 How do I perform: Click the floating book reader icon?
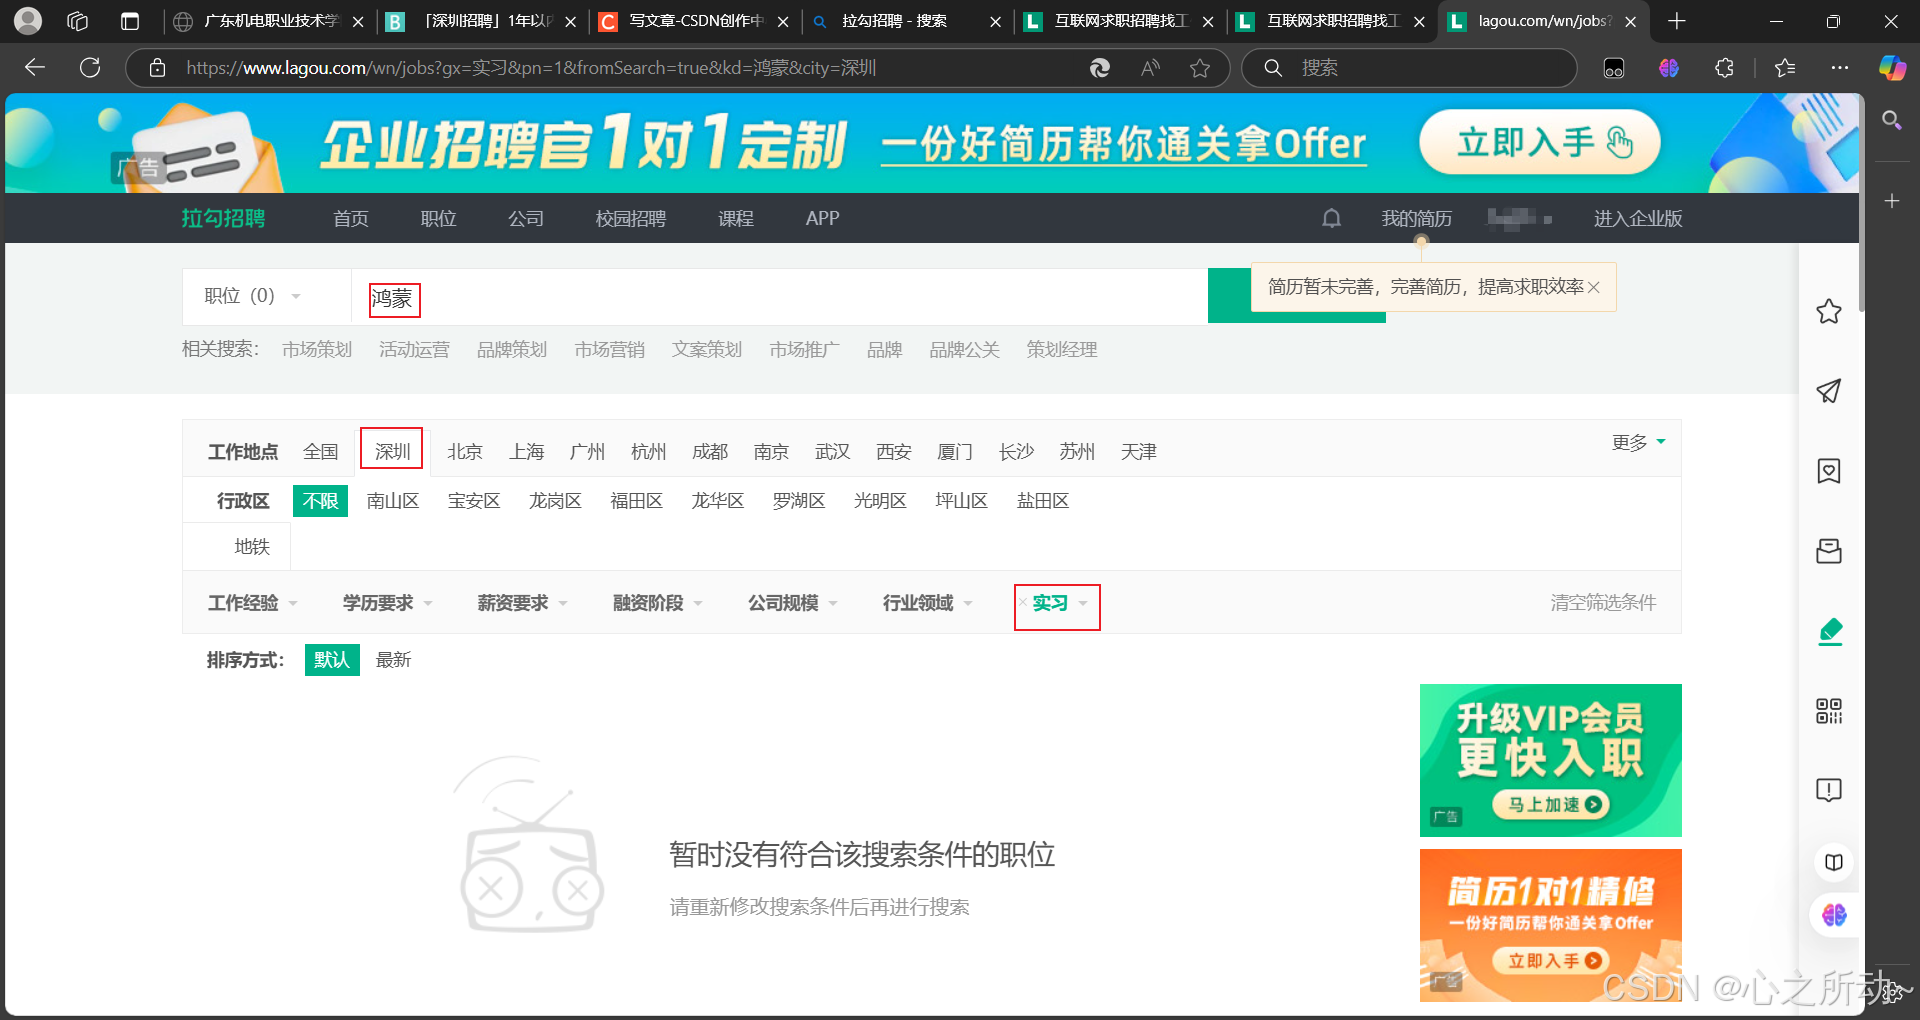click(x=1834, y=862)
